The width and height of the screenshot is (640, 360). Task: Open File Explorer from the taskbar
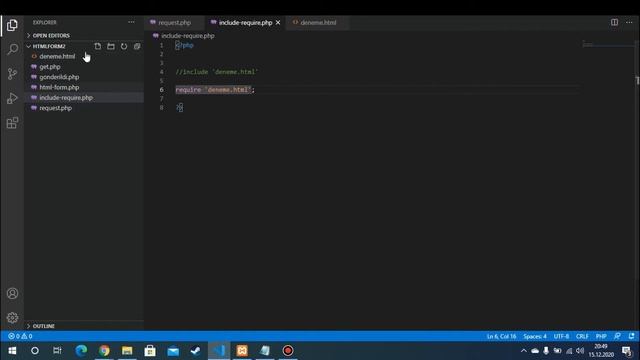[127, 351]
